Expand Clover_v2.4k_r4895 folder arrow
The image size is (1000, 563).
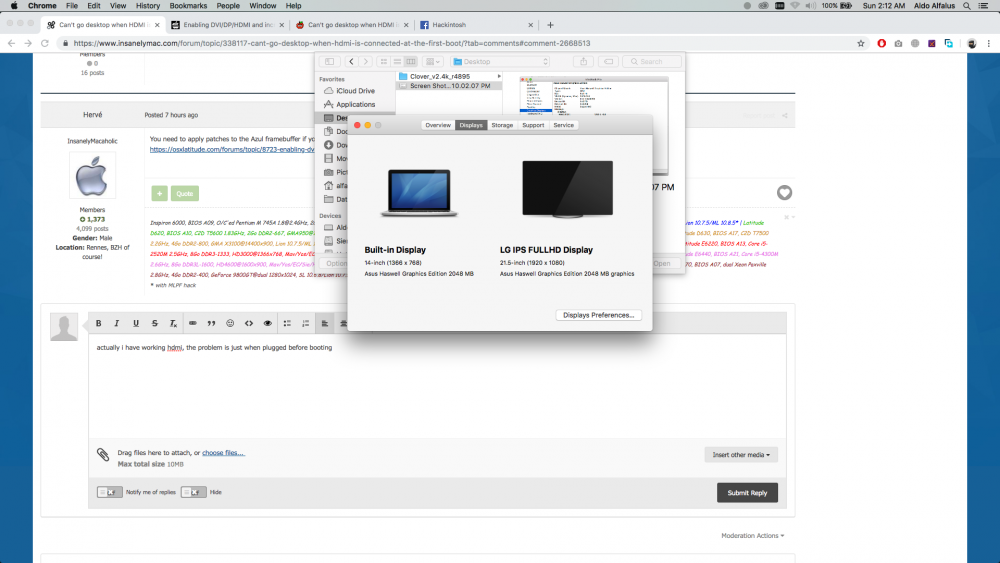(x=499, y=77)
